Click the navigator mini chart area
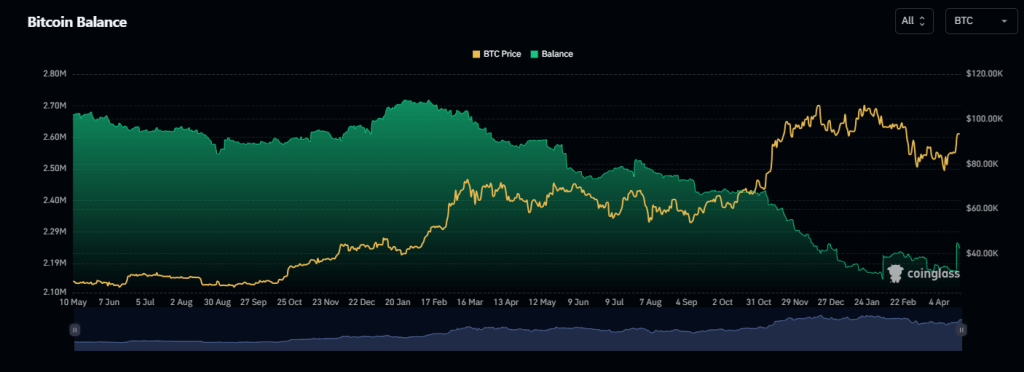 tap(517, 330)
